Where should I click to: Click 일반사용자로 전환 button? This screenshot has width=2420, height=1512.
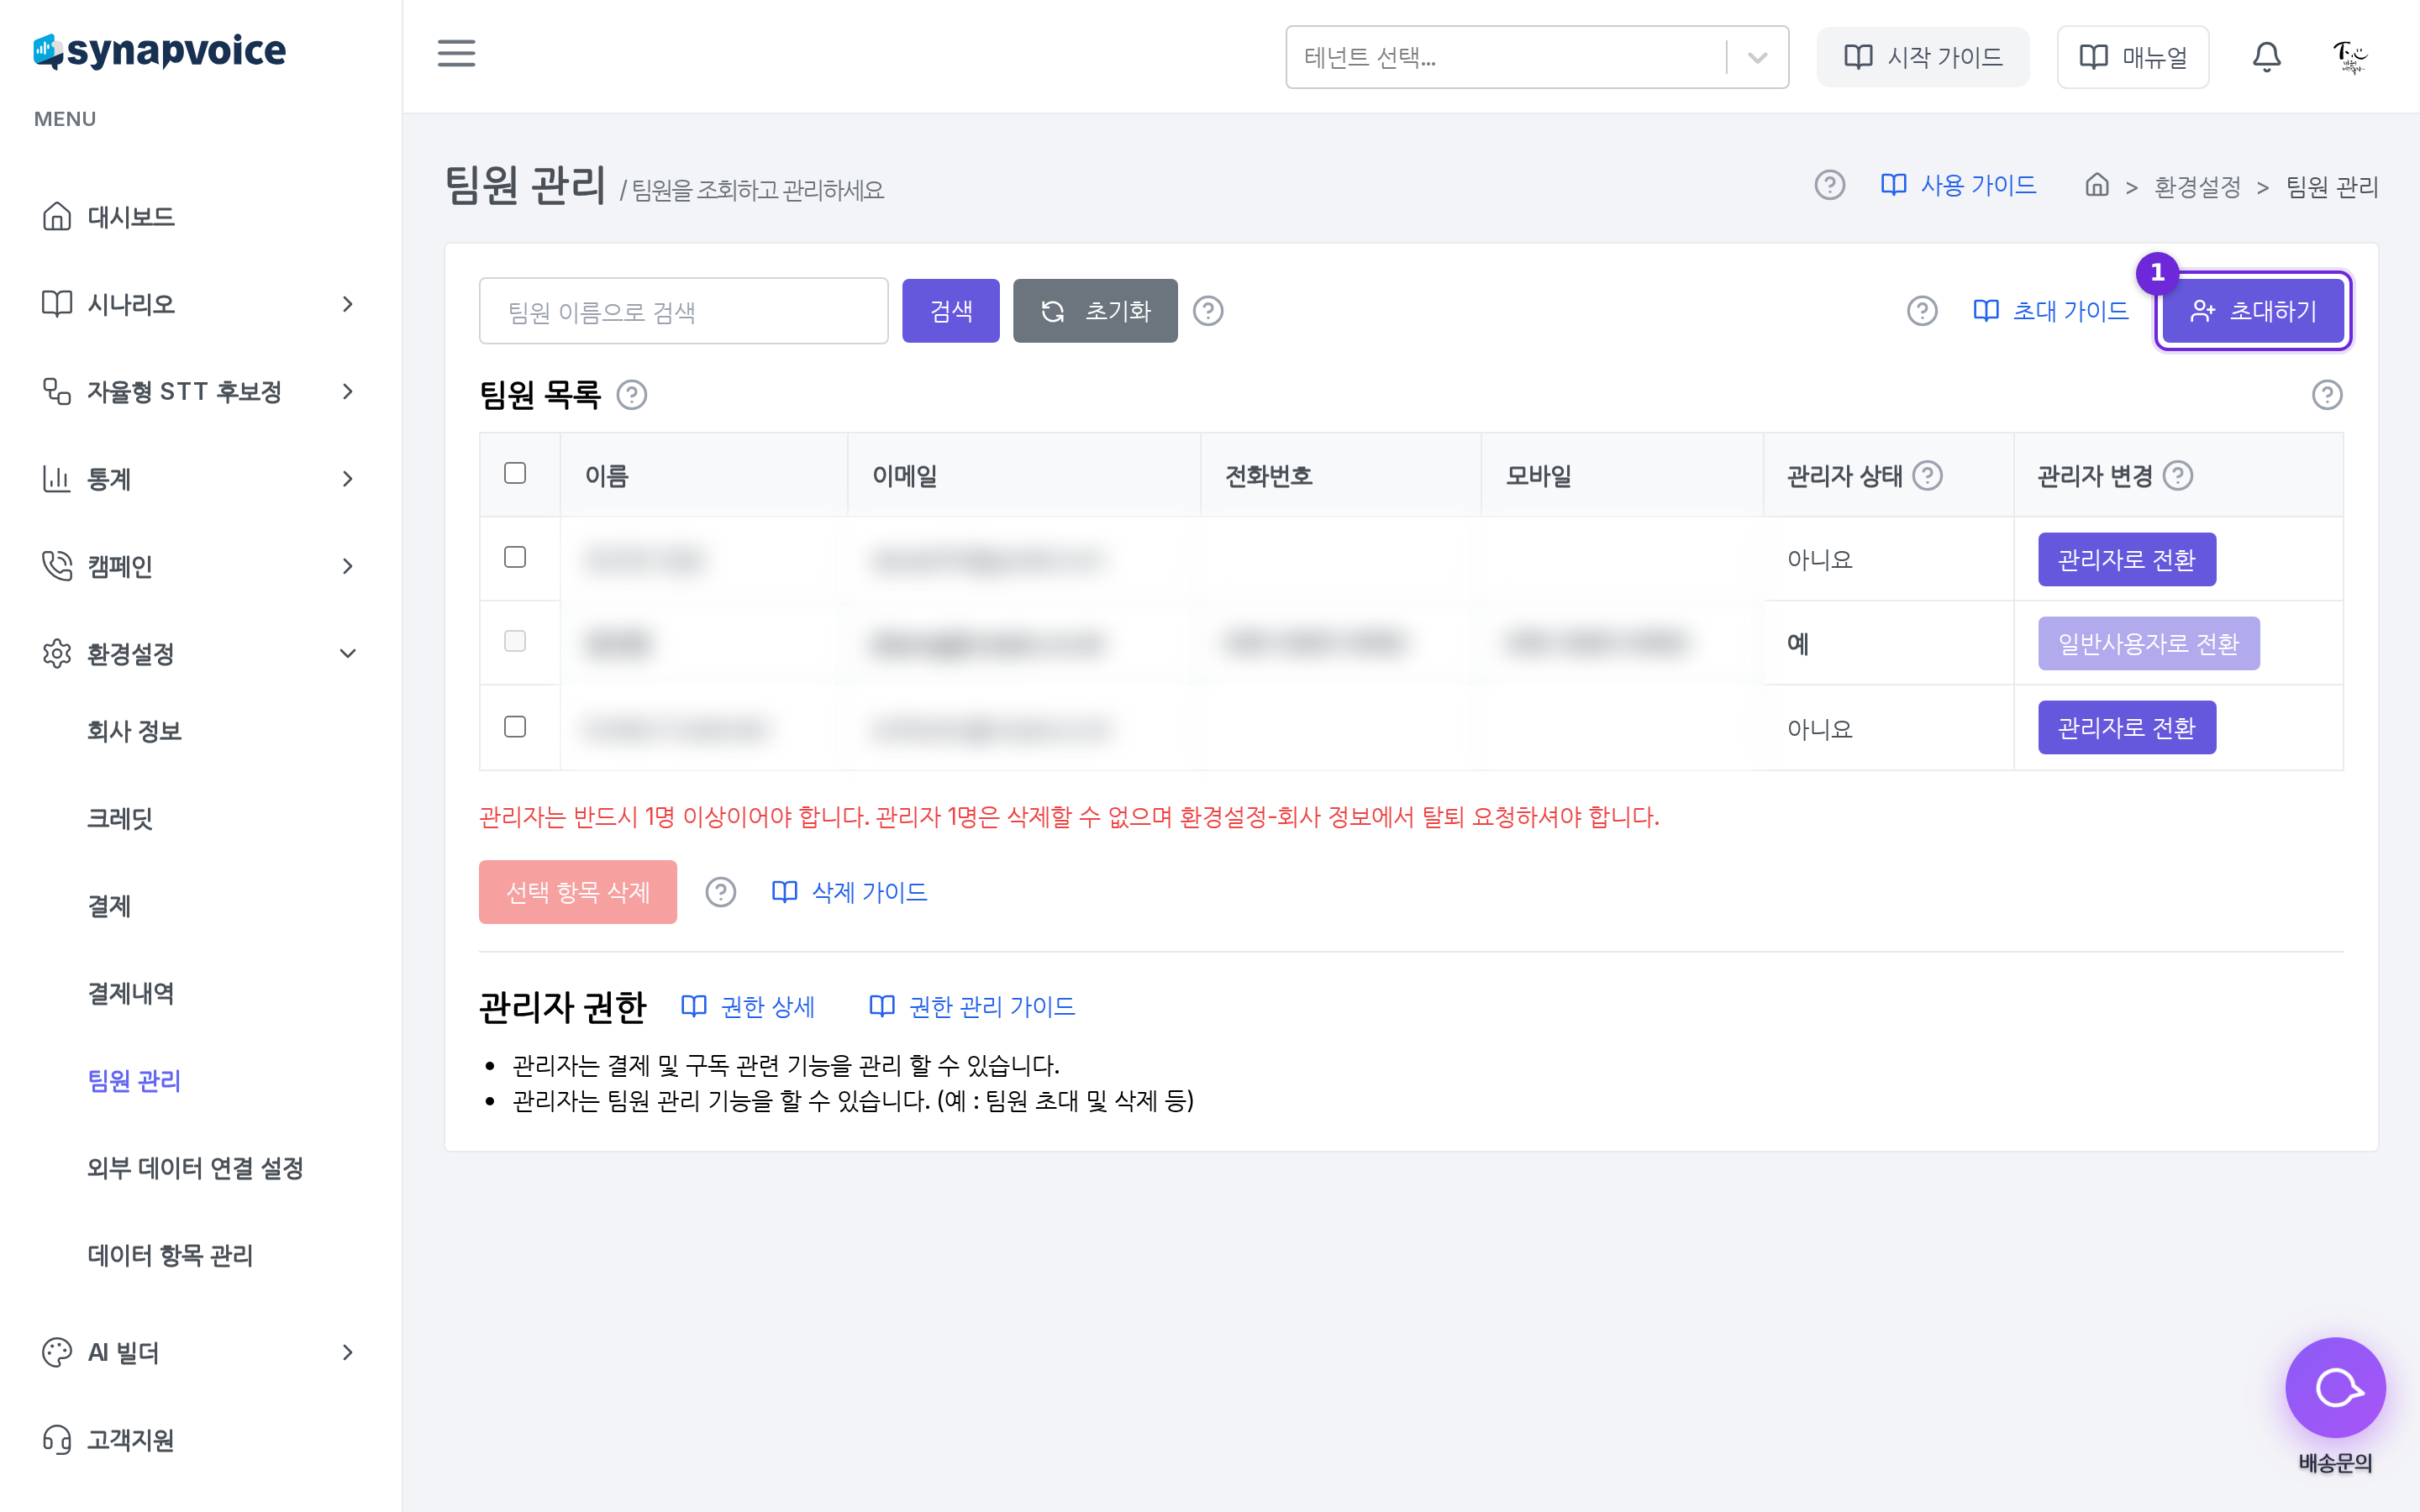point(2148,643)
